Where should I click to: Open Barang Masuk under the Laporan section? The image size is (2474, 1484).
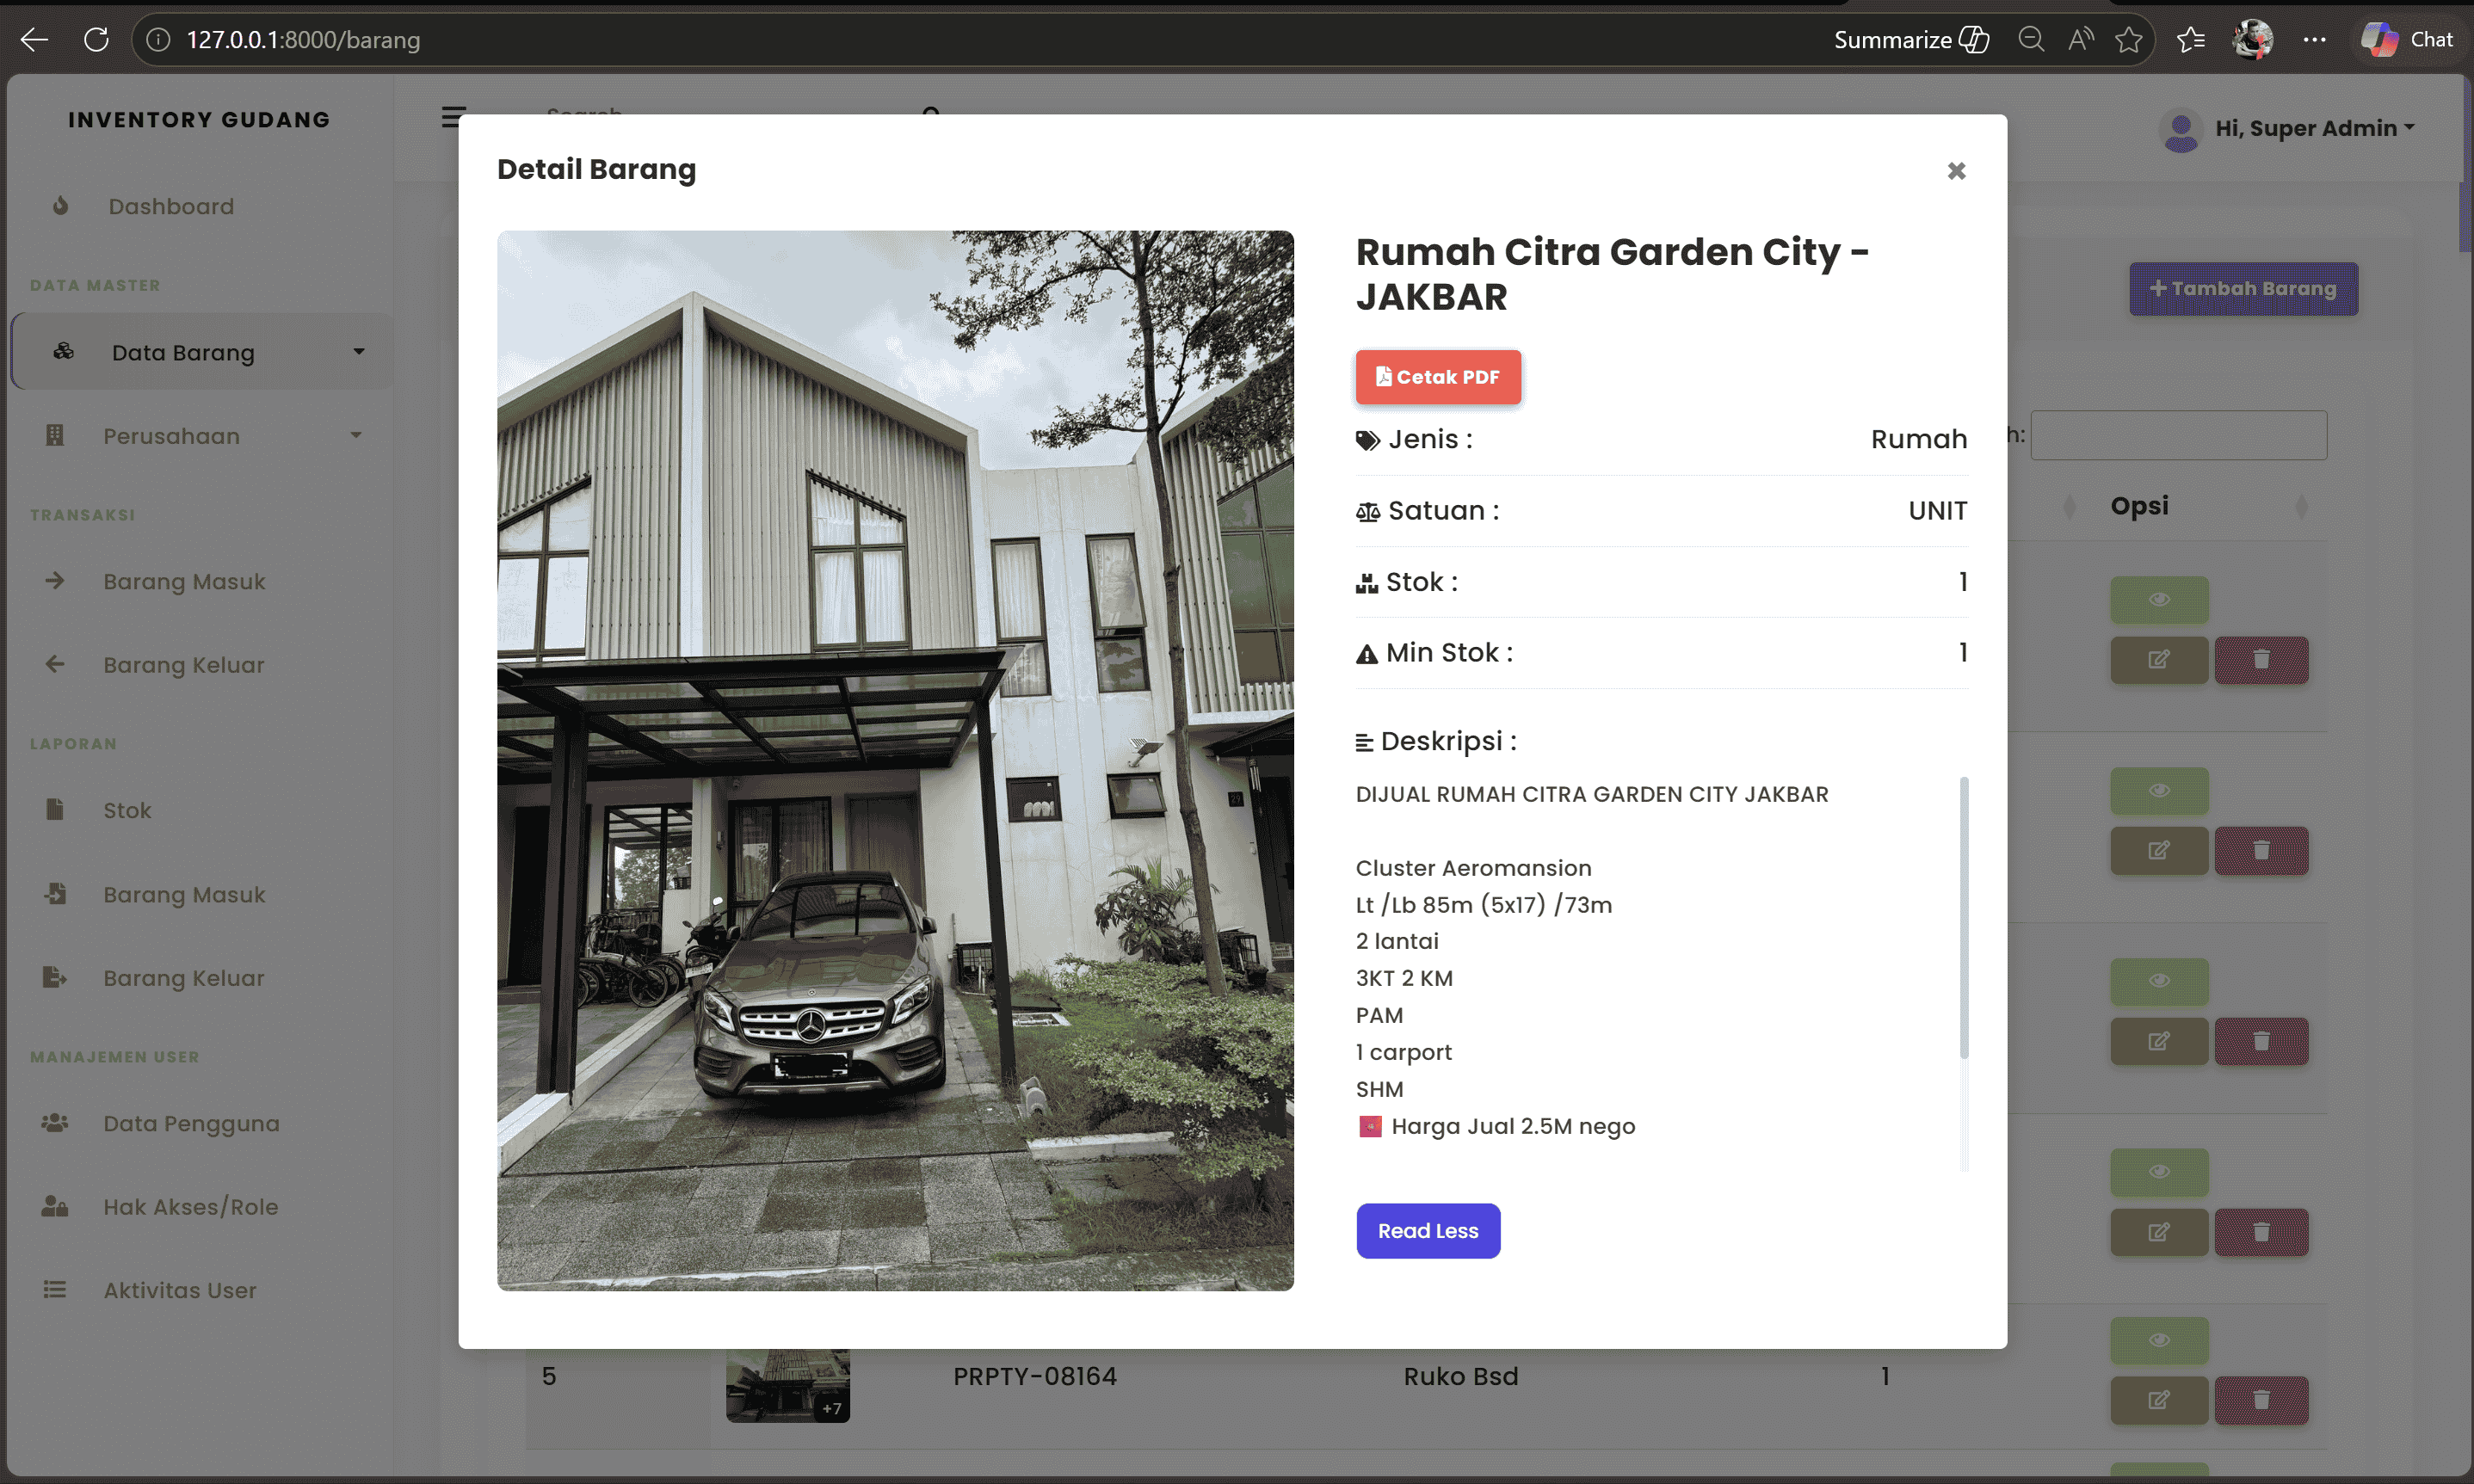(184, 894)
